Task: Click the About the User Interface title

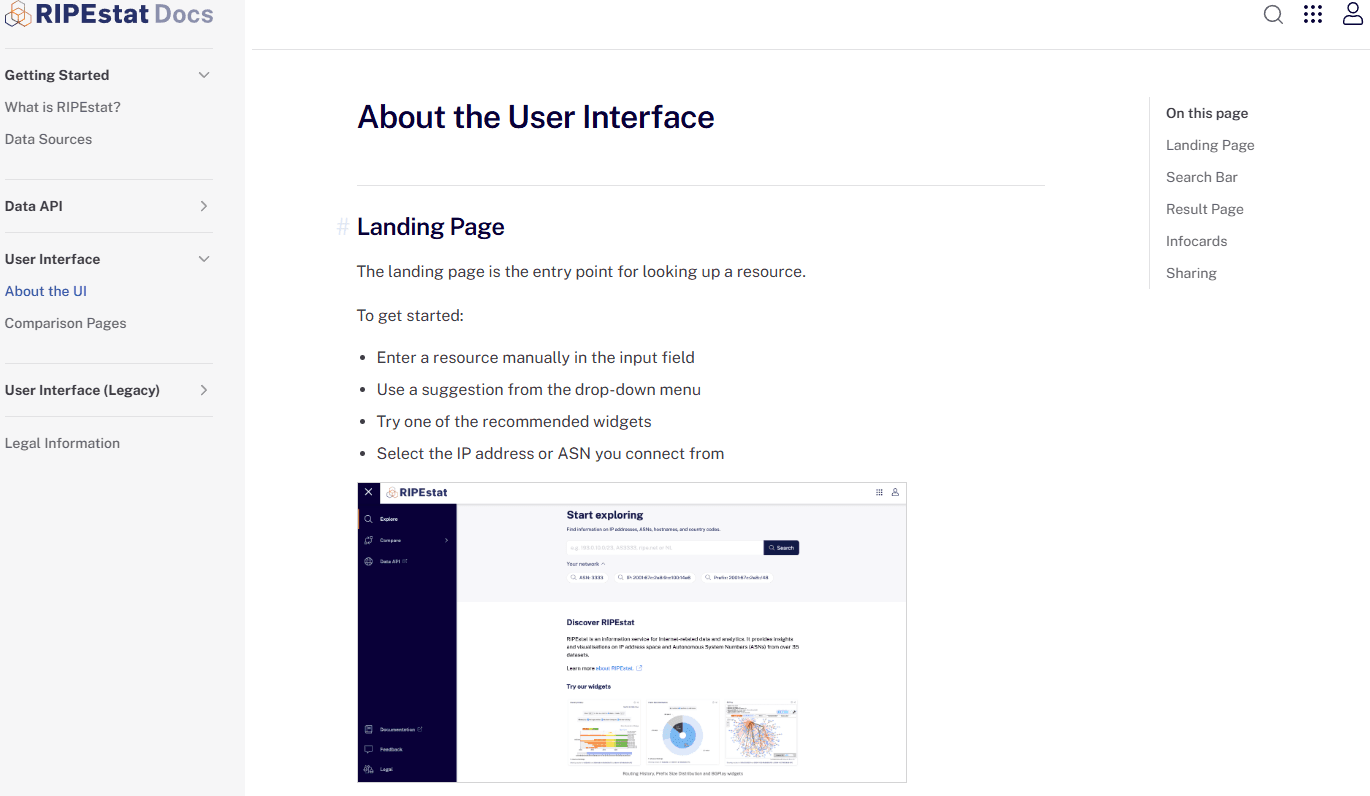Action: tap(536, 117)
